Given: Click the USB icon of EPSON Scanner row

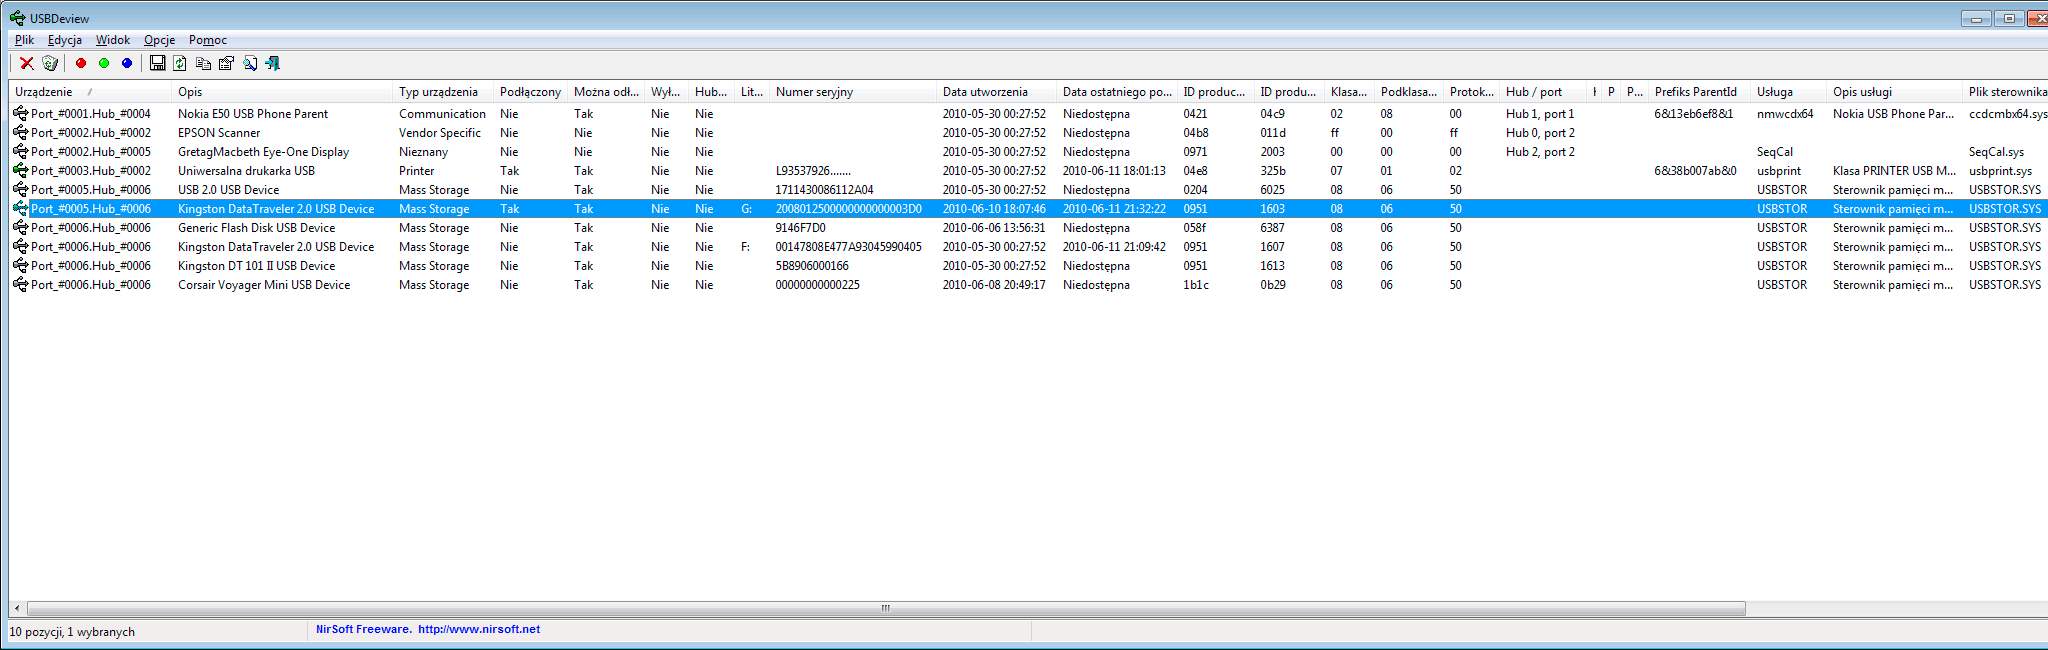Looking at the screenshot, I should (x=20, y=133).
